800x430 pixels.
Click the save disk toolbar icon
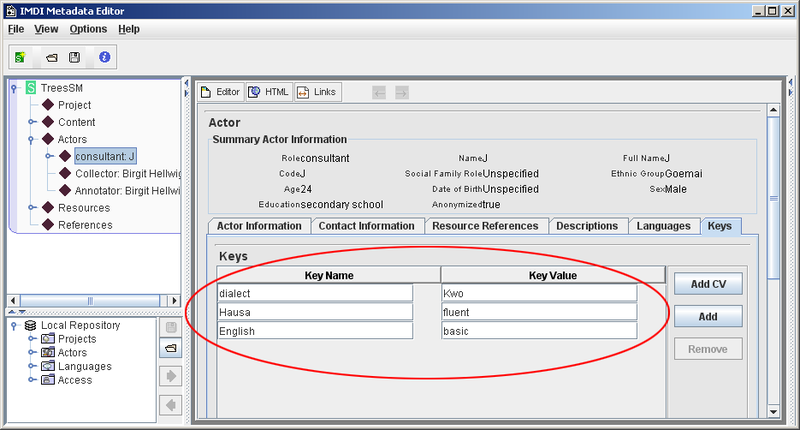click(75, 58)
